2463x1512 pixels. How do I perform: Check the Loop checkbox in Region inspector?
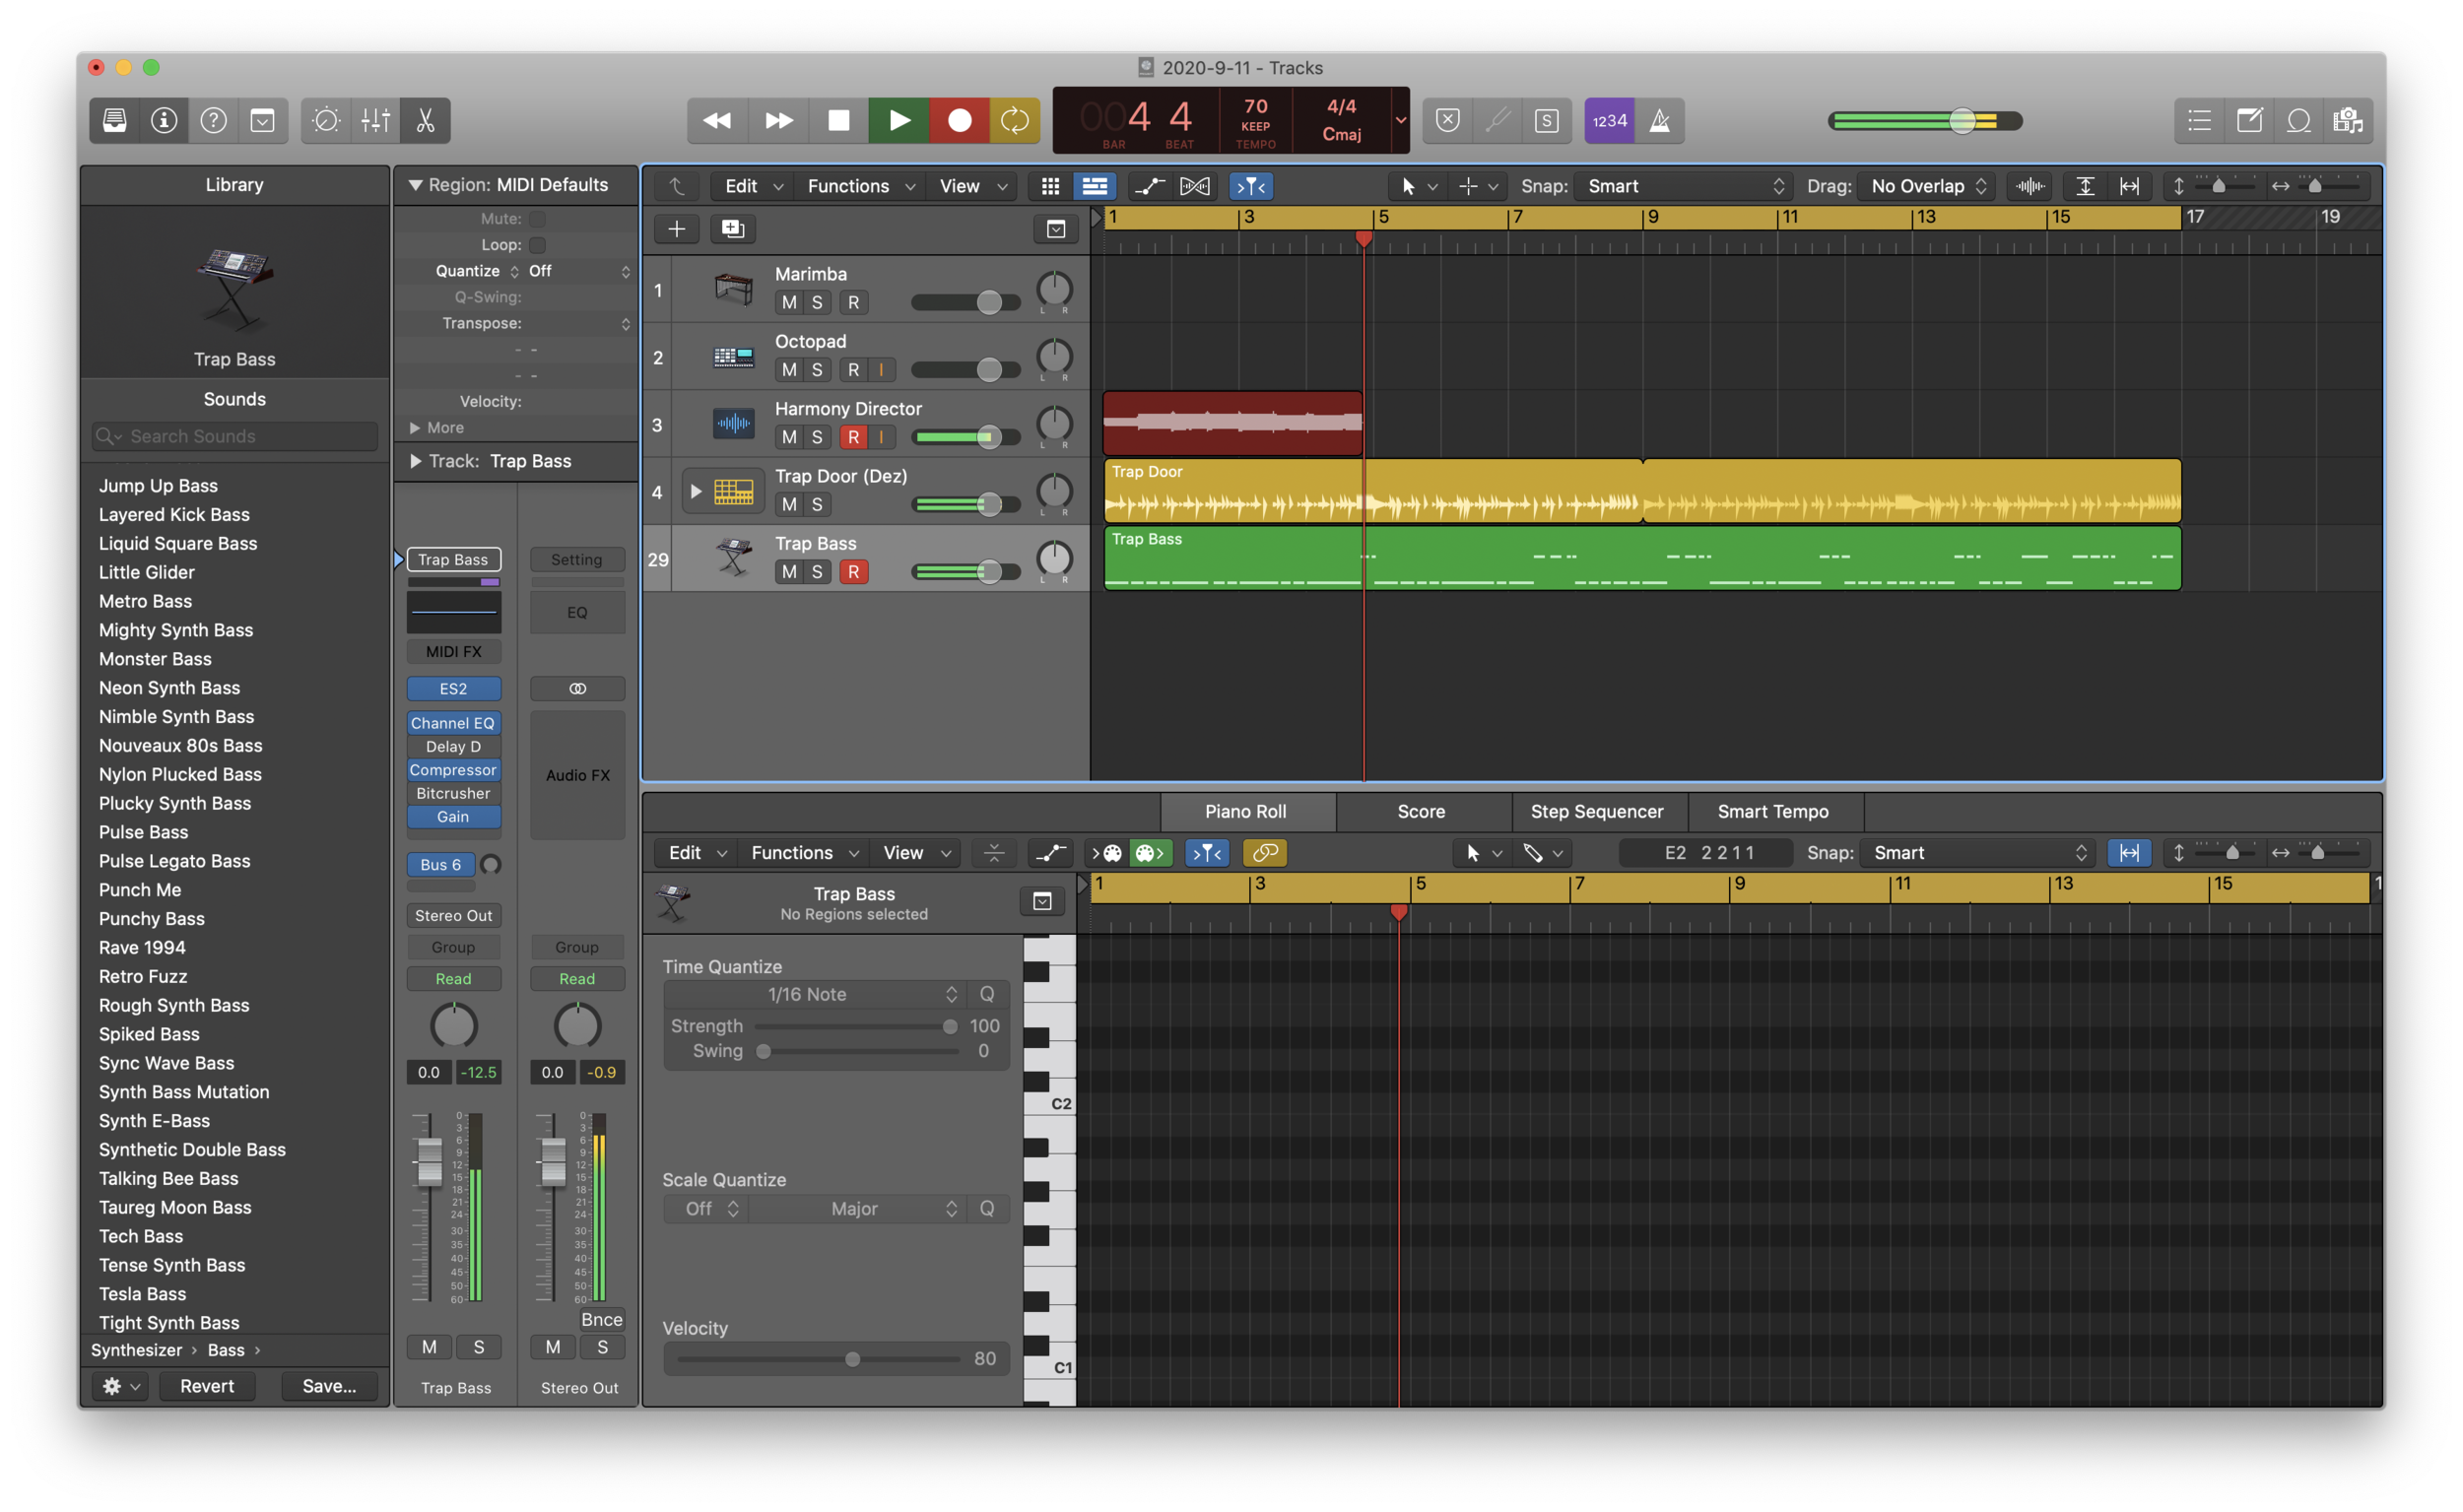coord(538,245)
